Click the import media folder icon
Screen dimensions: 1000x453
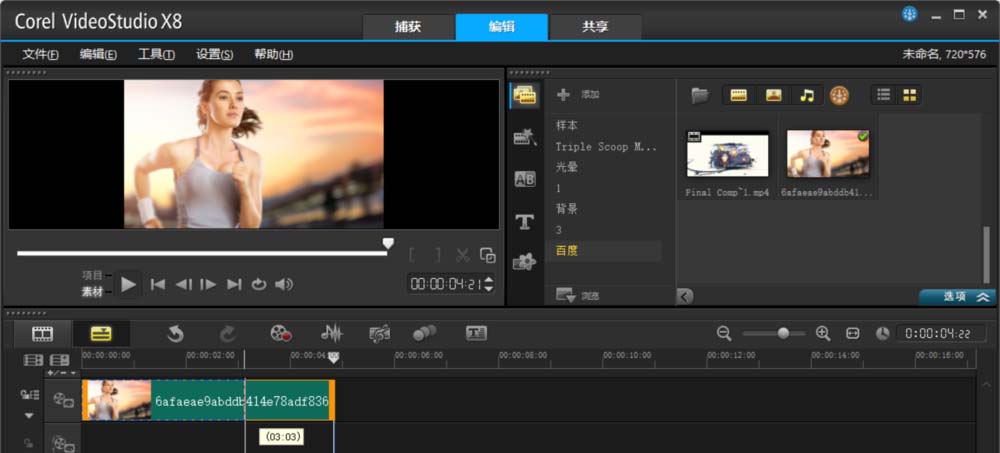pos(700,96)
